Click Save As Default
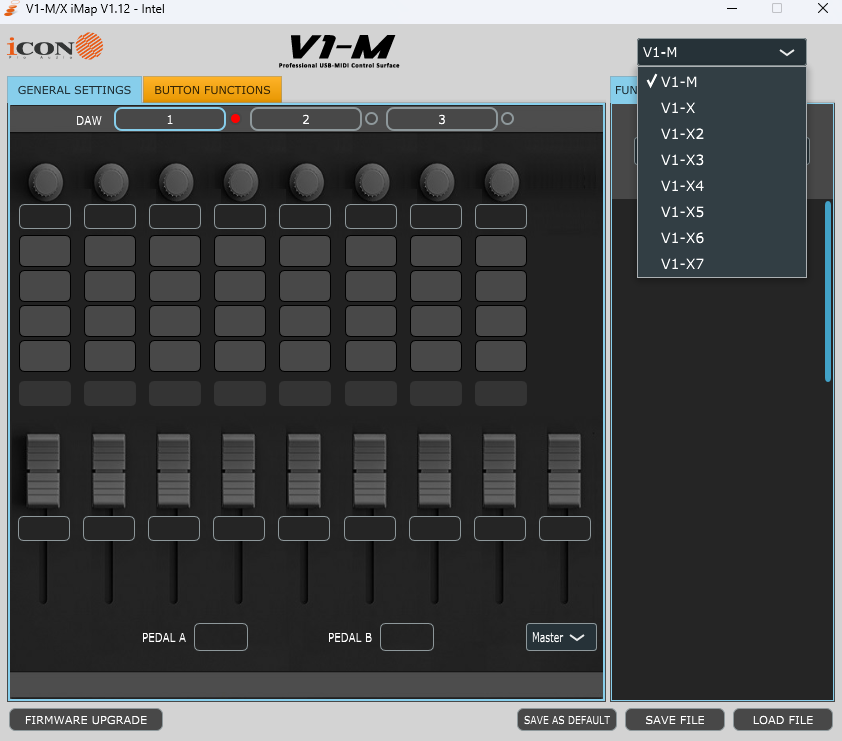 click(x=567, y=720)
